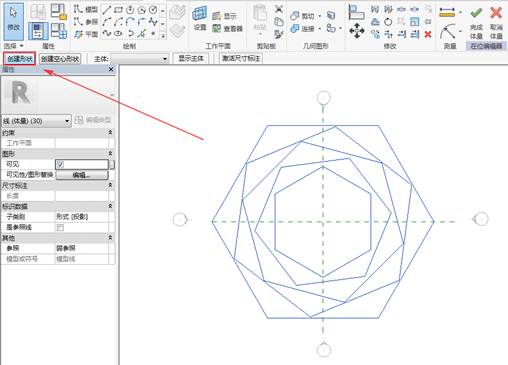The width and height of the screenshot is (508, 365).
Task: Click Show Host (显示主体) button
Action: click(x=191, y=59)
